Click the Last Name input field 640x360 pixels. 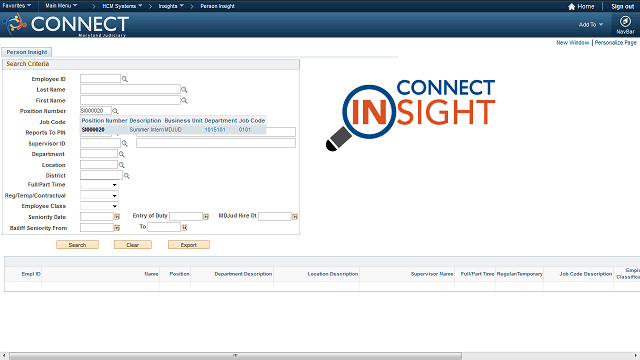tap(130, 89)
